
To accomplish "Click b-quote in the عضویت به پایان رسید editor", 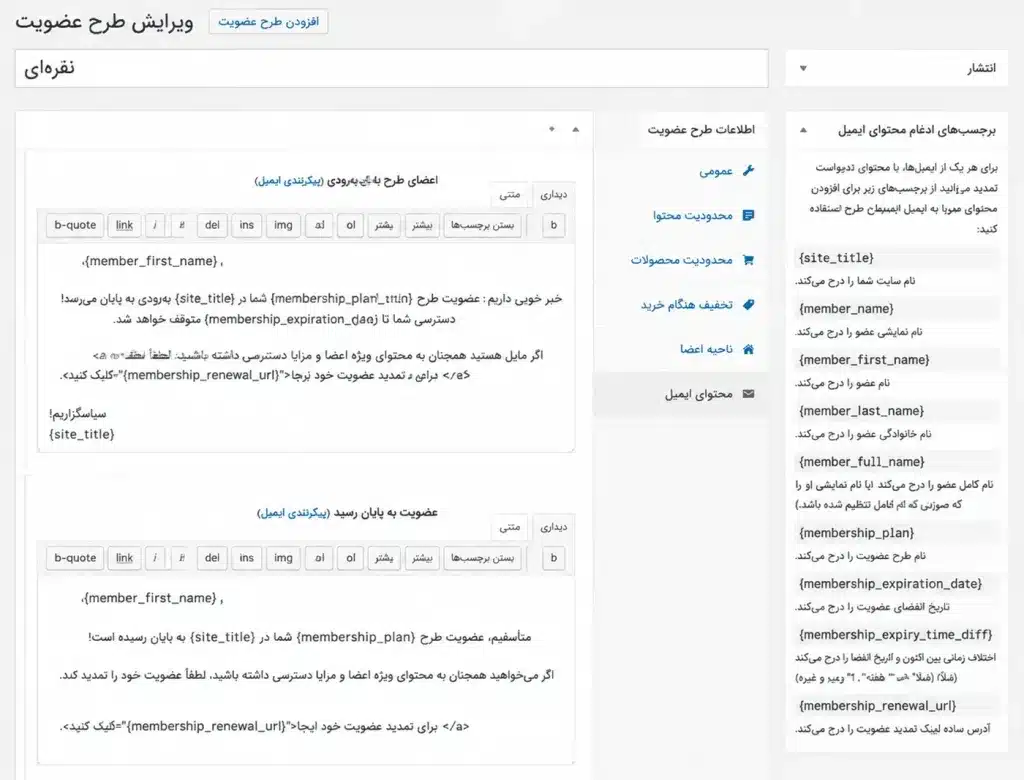I will [75, 558].
